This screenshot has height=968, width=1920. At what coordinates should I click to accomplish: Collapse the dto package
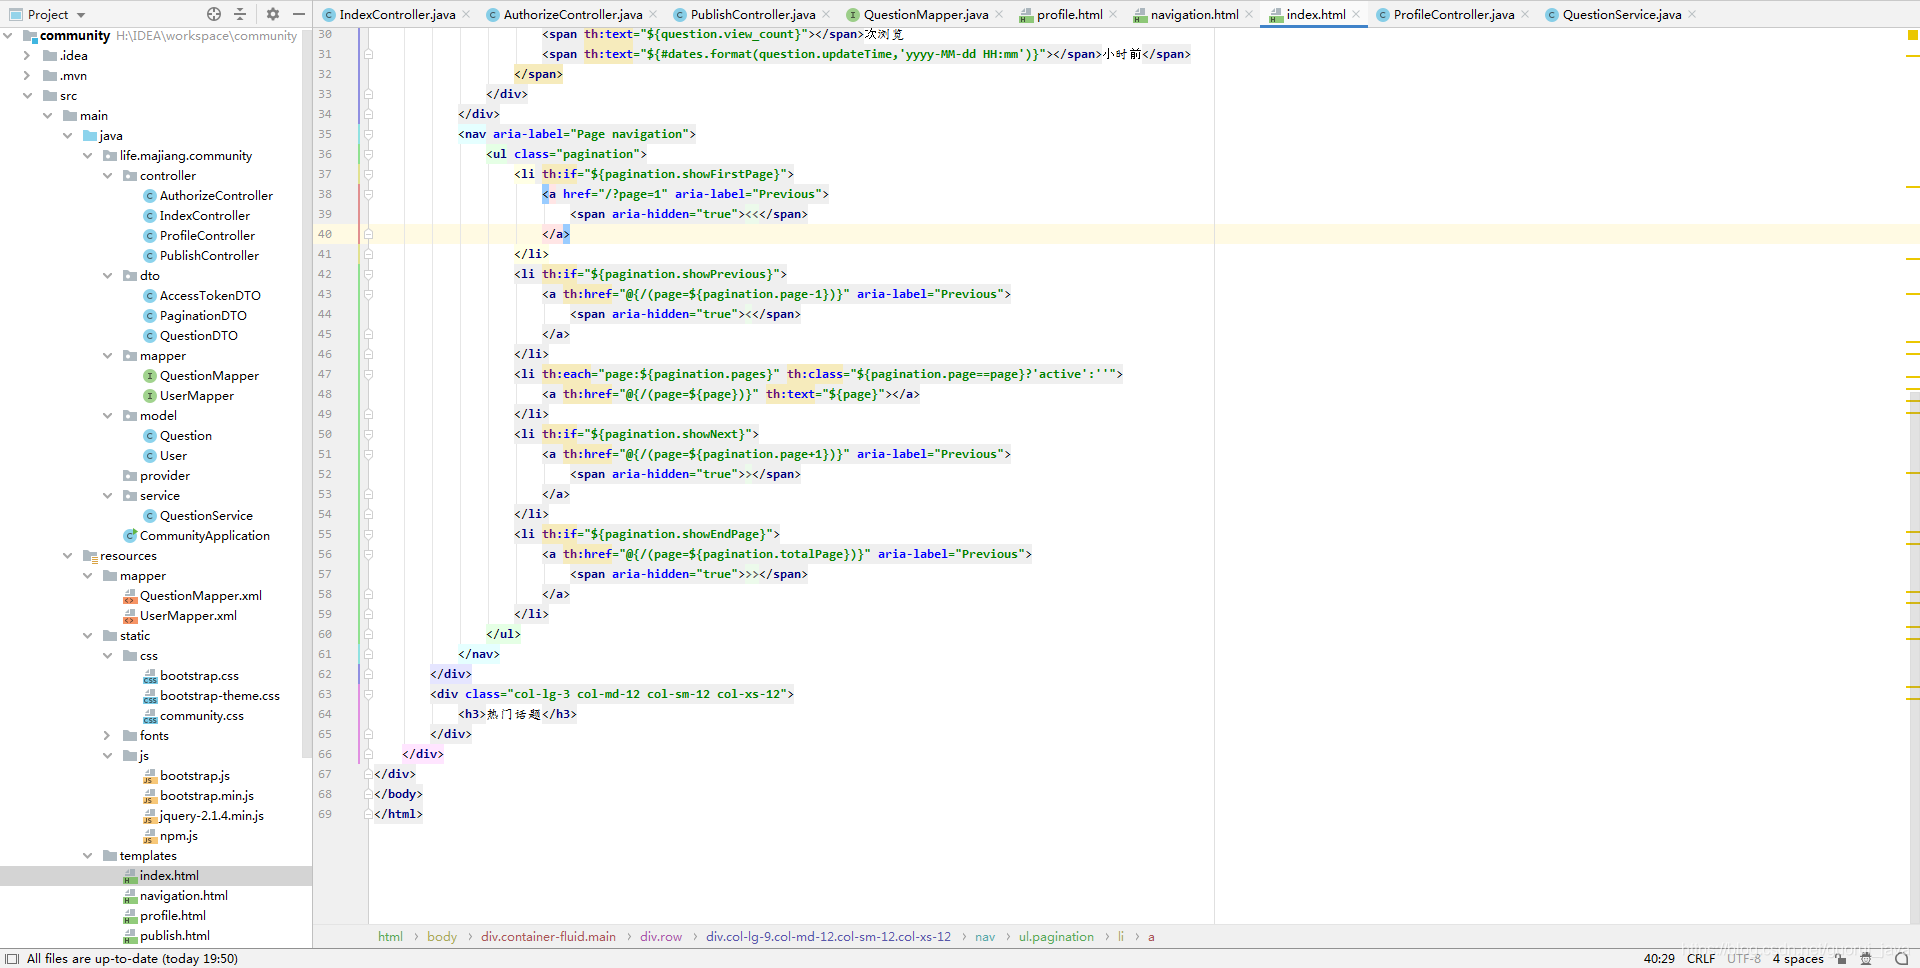107,276
